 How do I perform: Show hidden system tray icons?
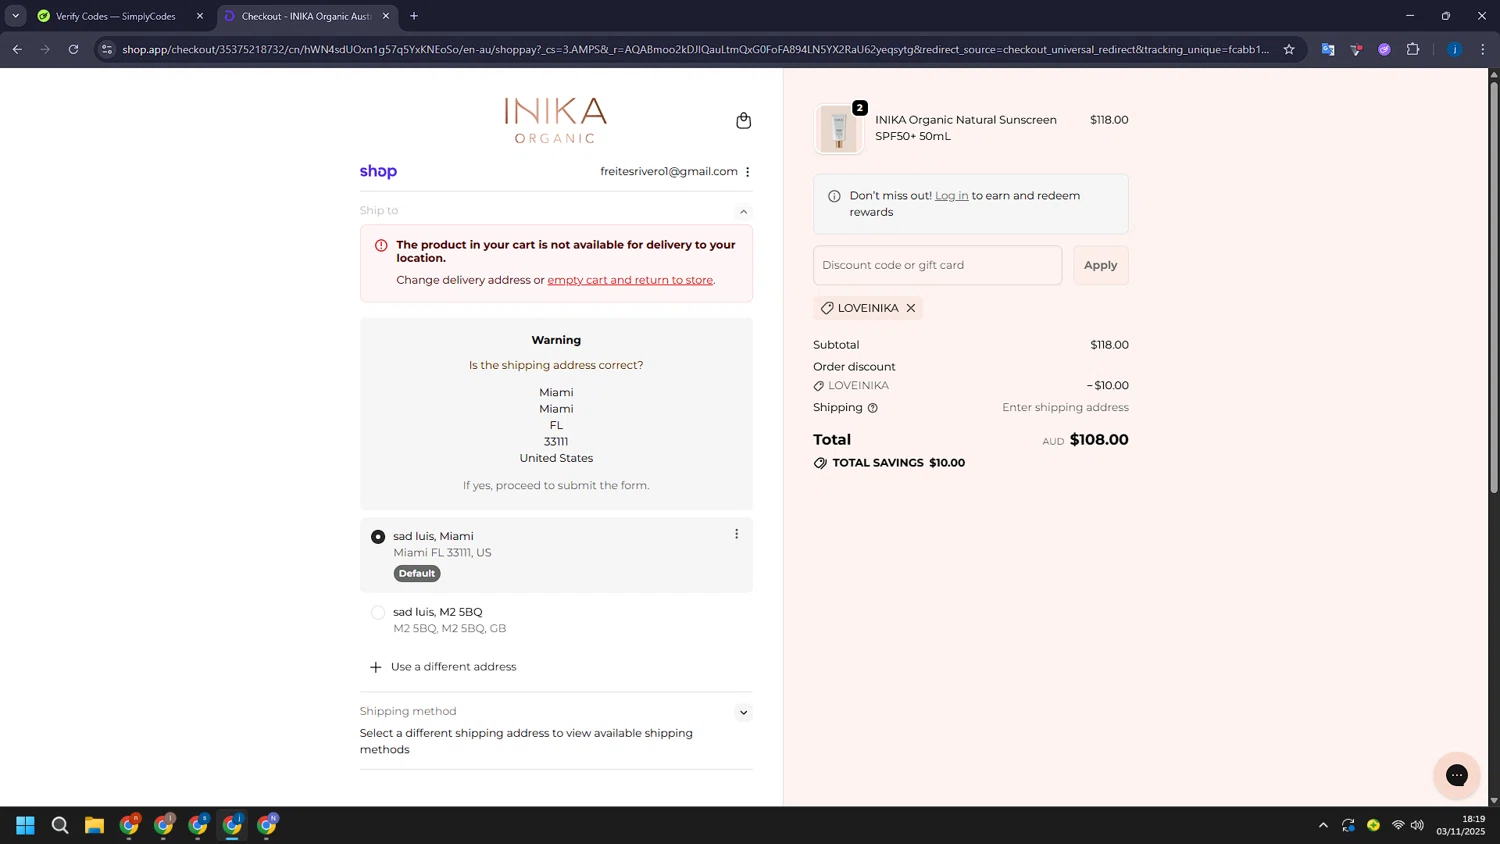point(1323,825)
